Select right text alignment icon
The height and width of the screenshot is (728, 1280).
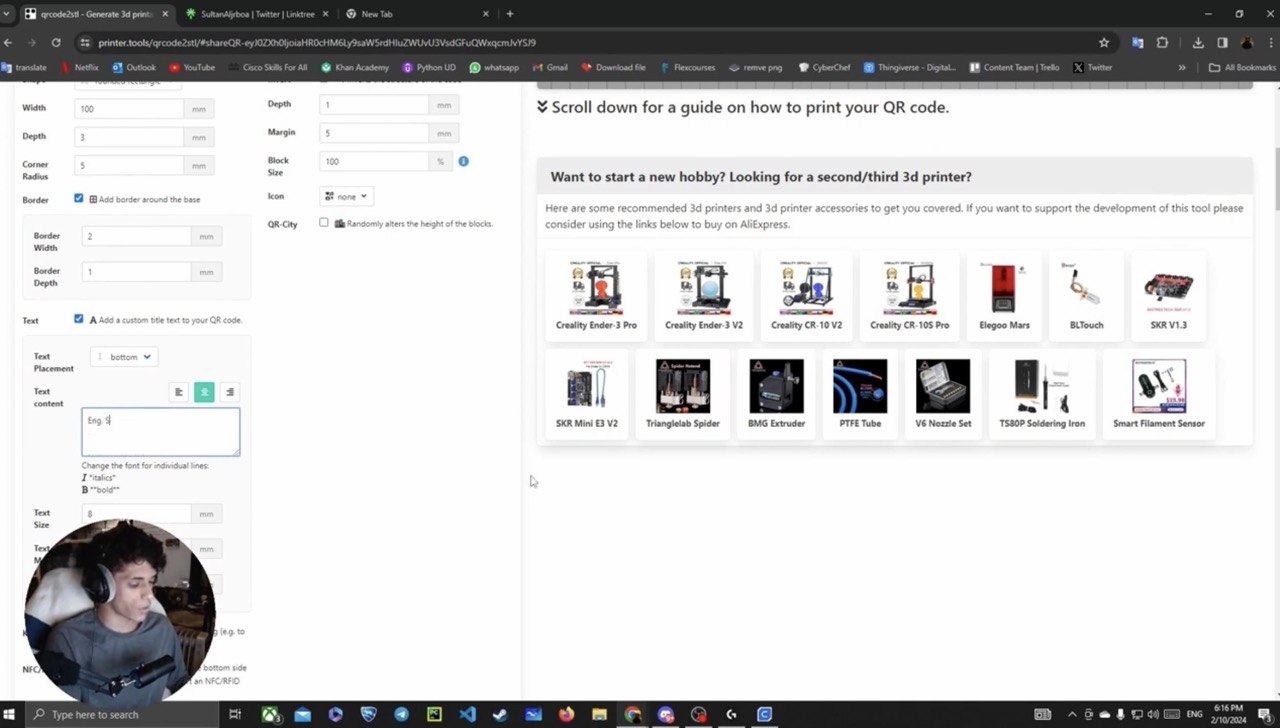click(x=229, y=392)
